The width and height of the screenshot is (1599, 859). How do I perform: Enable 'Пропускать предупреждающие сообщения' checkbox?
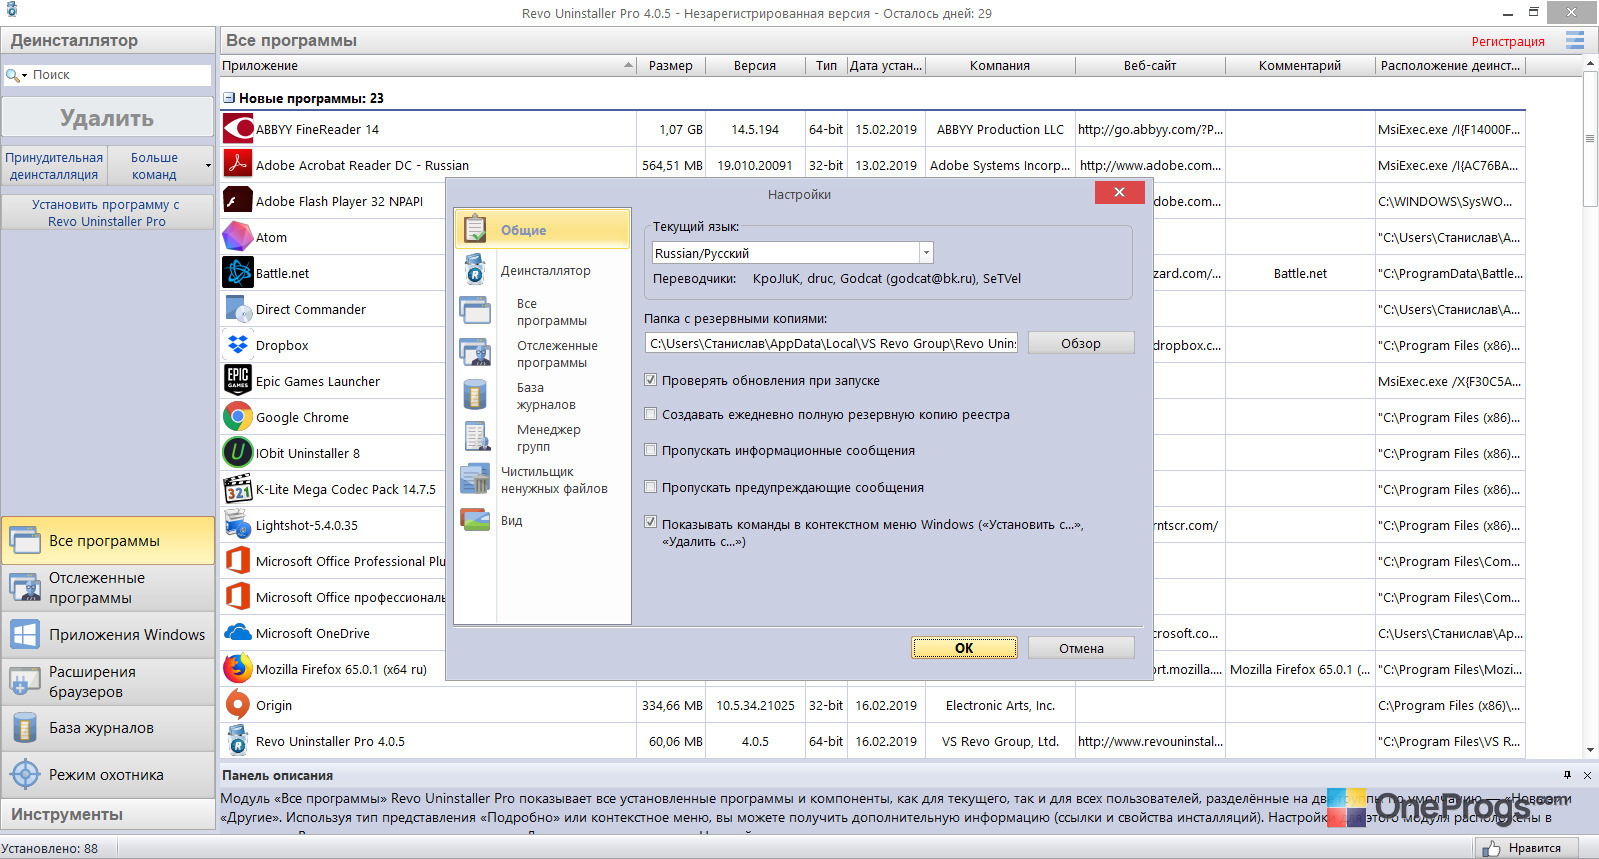(x=651, y=487)
